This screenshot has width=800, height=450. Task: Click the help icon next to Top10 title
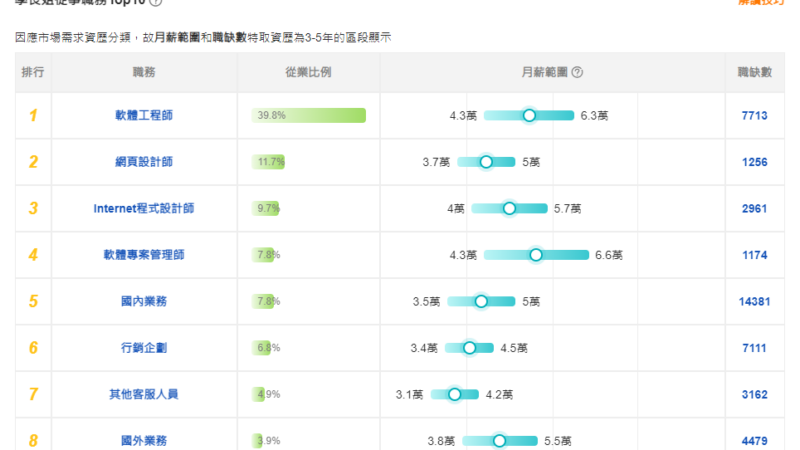click(156, 3)
